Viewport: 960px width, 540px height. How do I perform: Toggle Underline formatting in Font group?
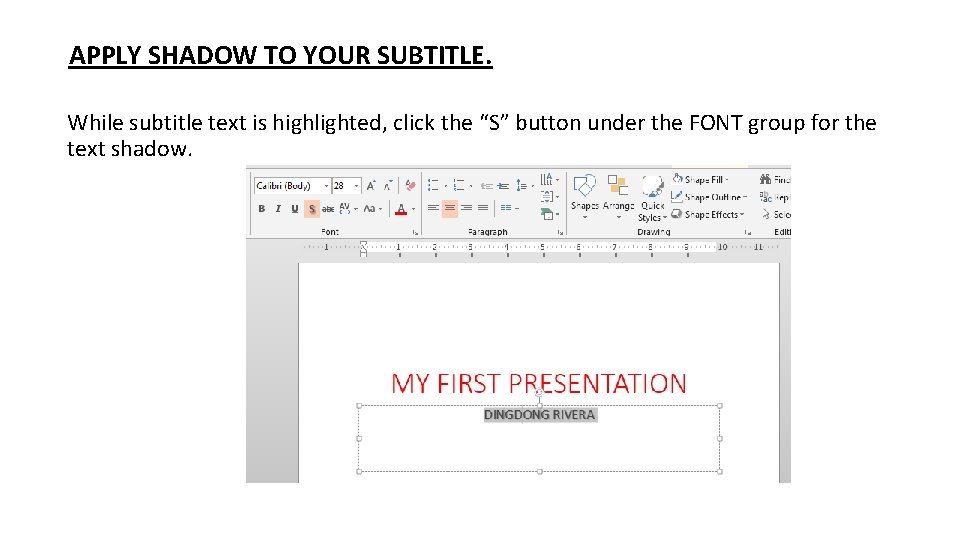[294, 209]
